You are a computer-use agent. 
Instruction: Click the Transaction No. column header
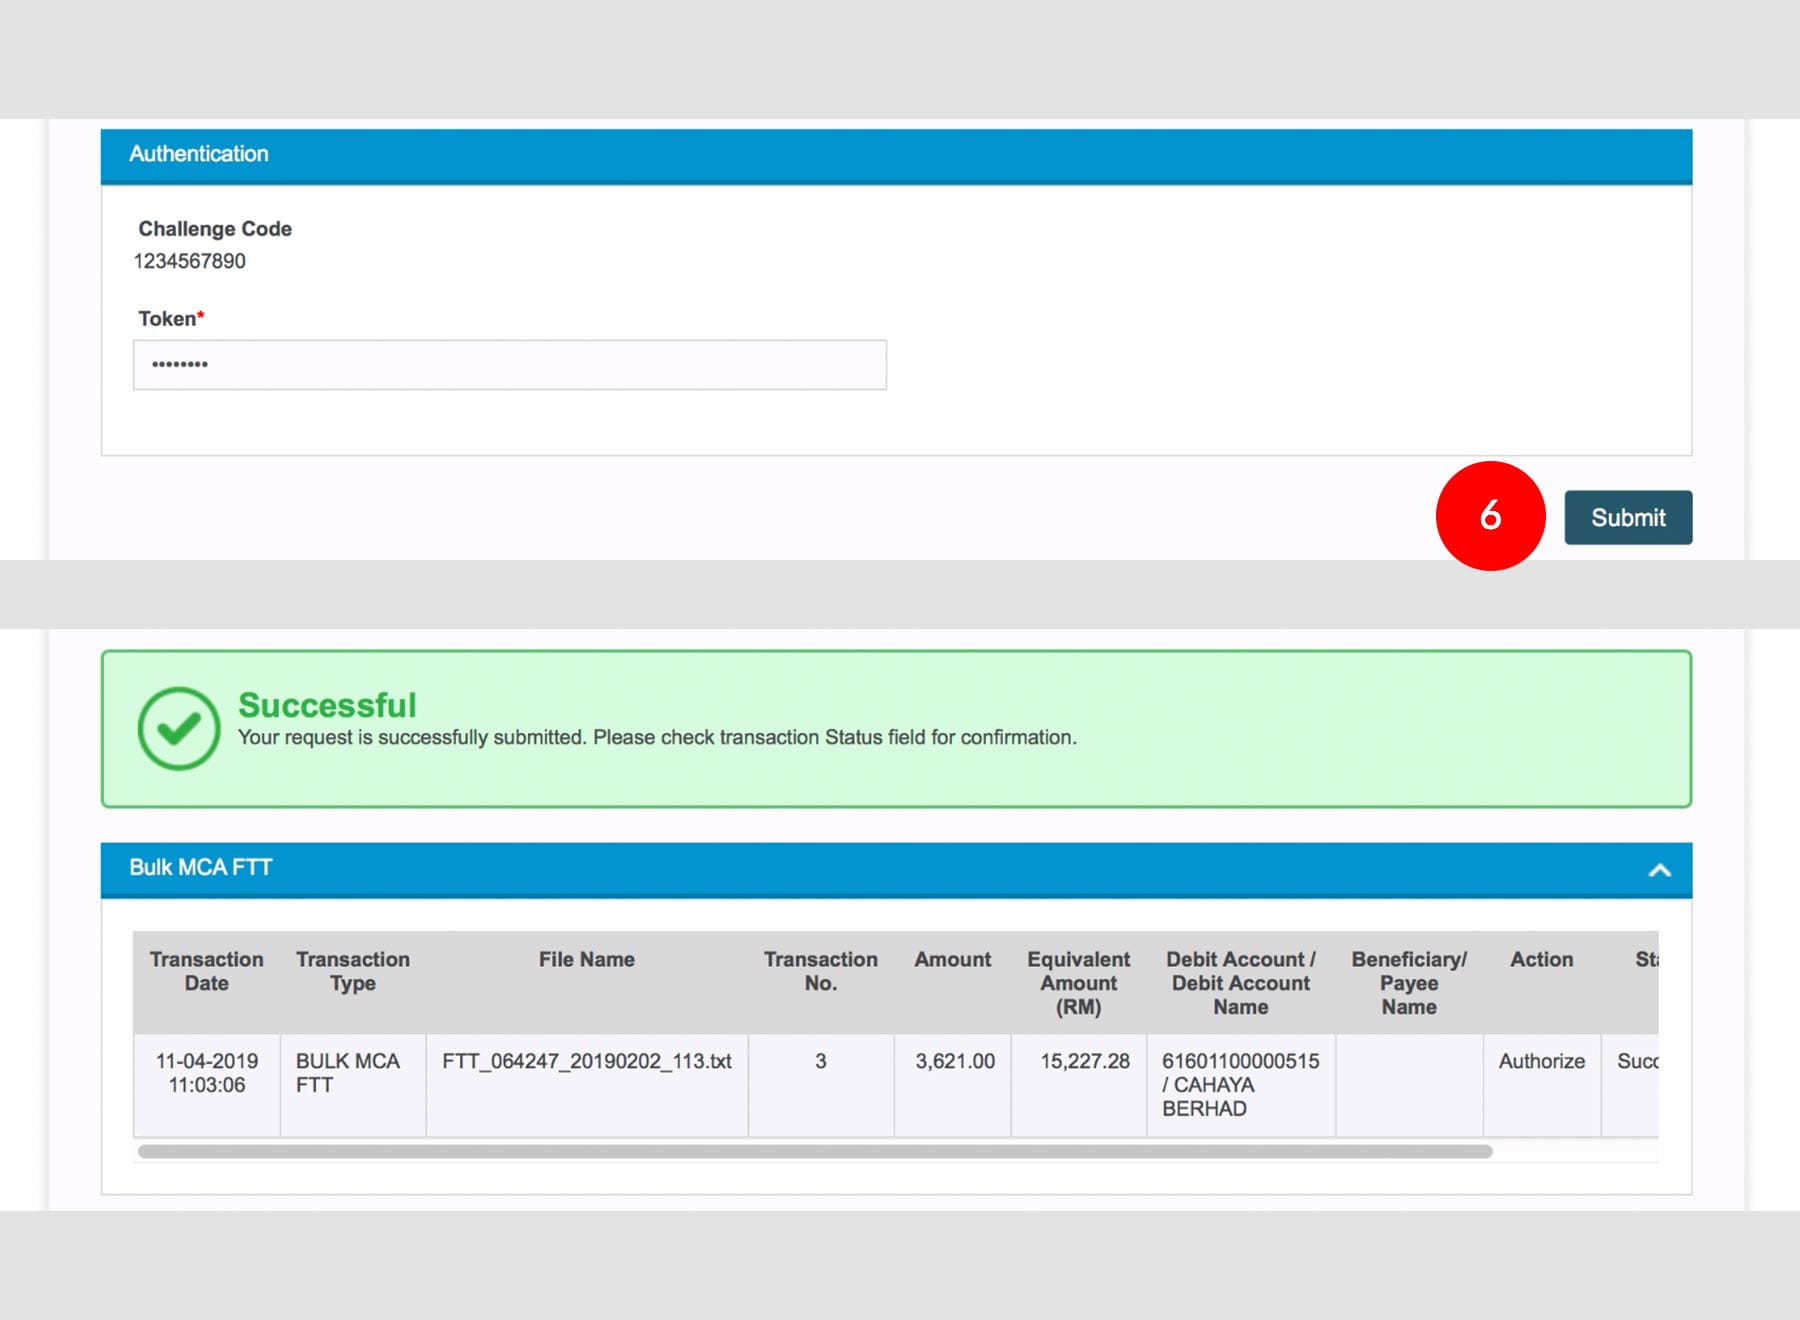click(x=820, y=971)
